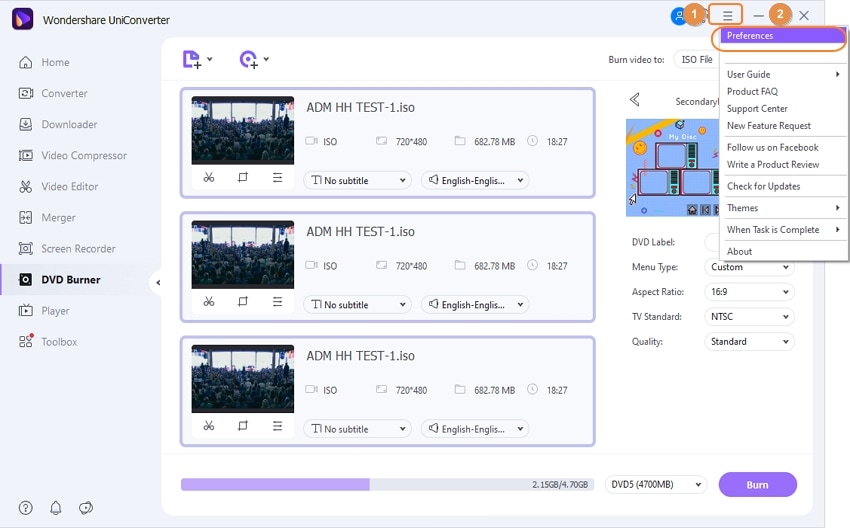Open the Quality Standard dropdown
Viewport: 850px width, 528px height.
tap(749, 342)
